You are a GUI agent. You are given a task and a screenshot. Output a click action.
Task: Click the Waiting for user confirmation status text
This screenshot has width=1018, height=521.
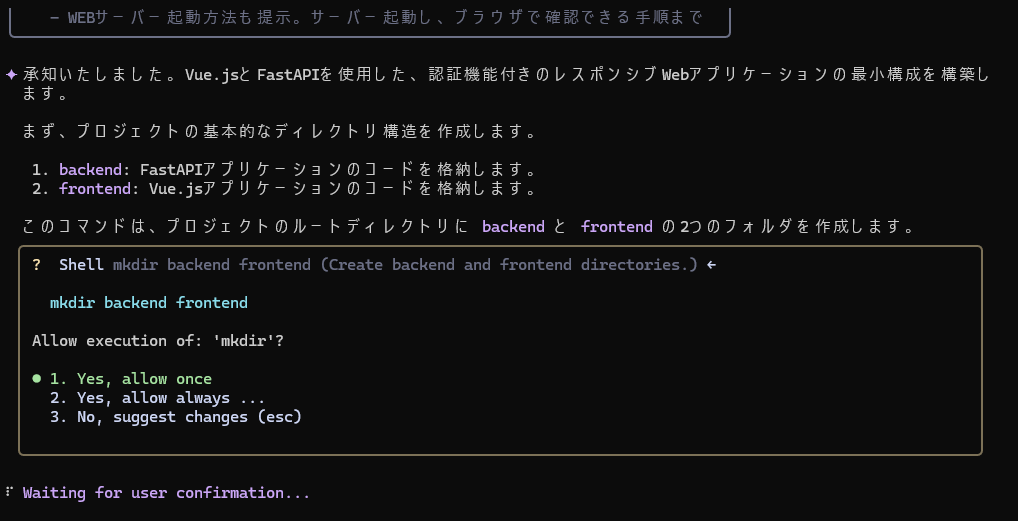point(167,493)
